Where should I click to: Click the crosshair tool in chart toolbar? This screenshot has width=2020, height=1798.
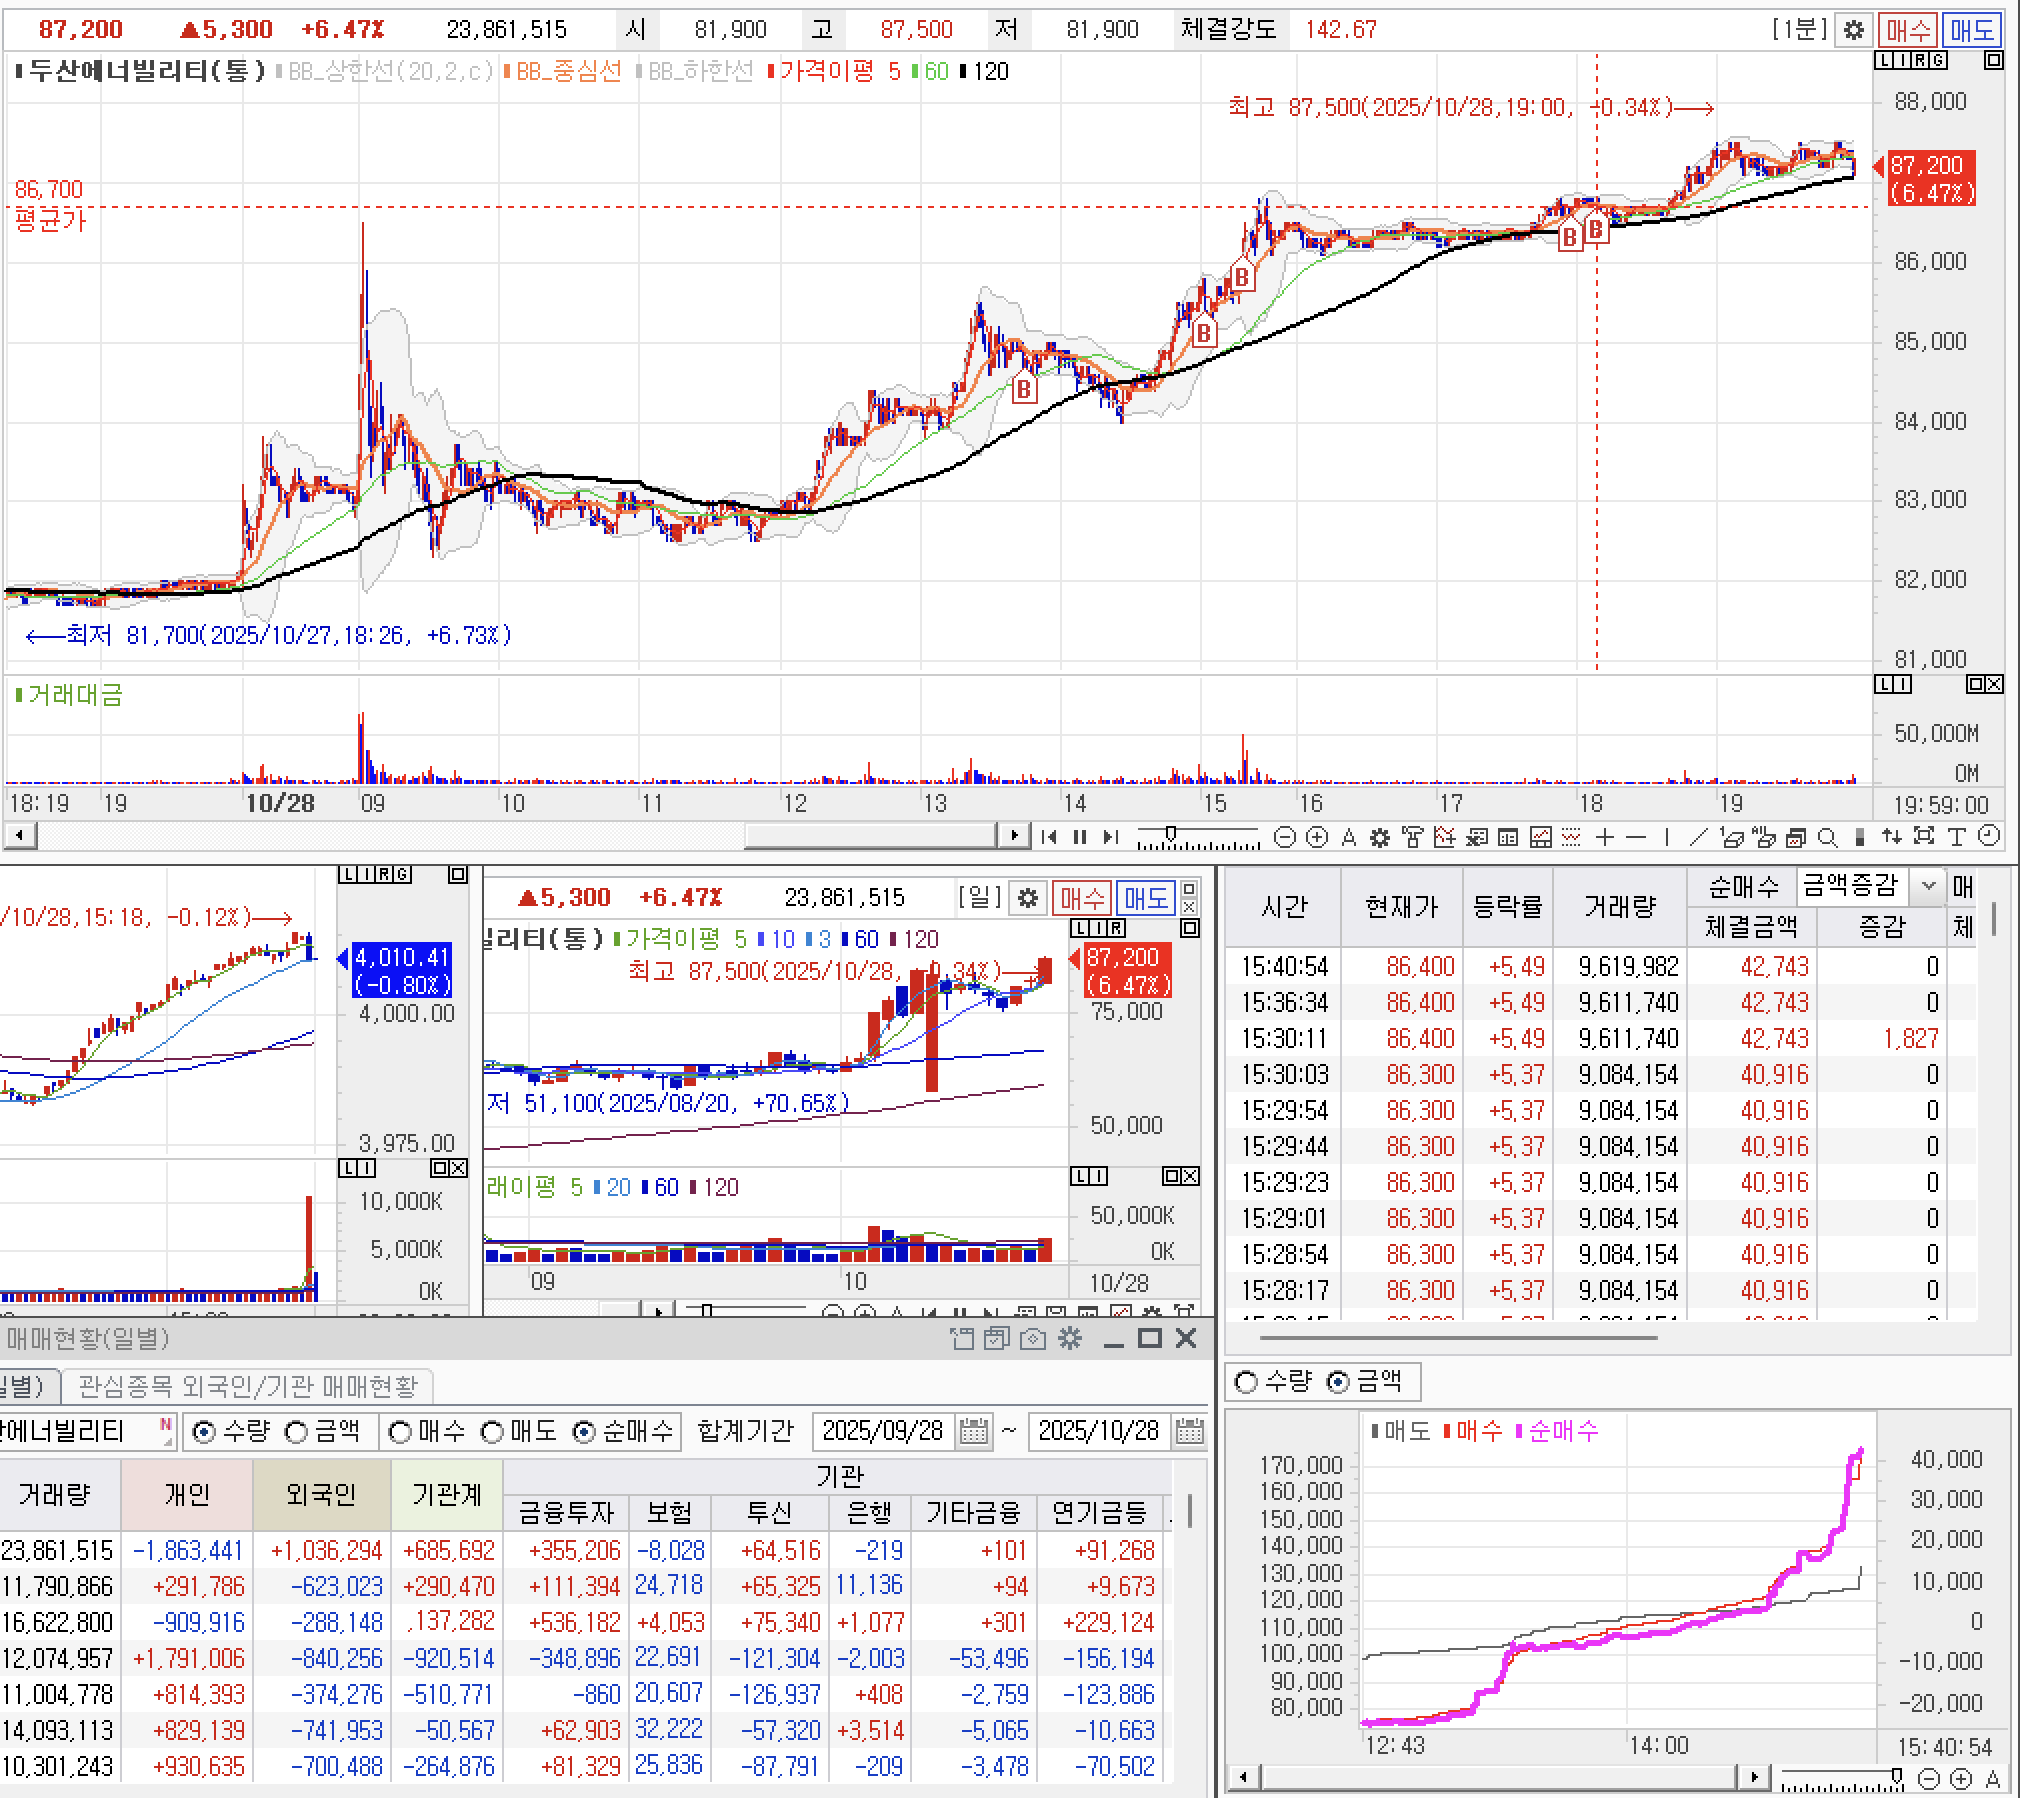point(1605,837)
